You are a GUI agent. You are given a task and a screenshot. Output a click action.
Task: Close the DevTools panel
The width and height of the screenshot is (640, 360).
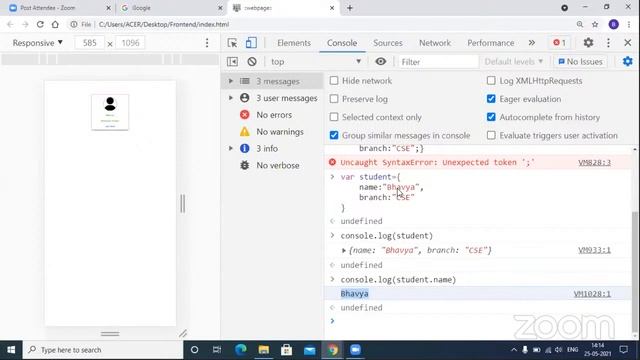click(x=628, y=42)
